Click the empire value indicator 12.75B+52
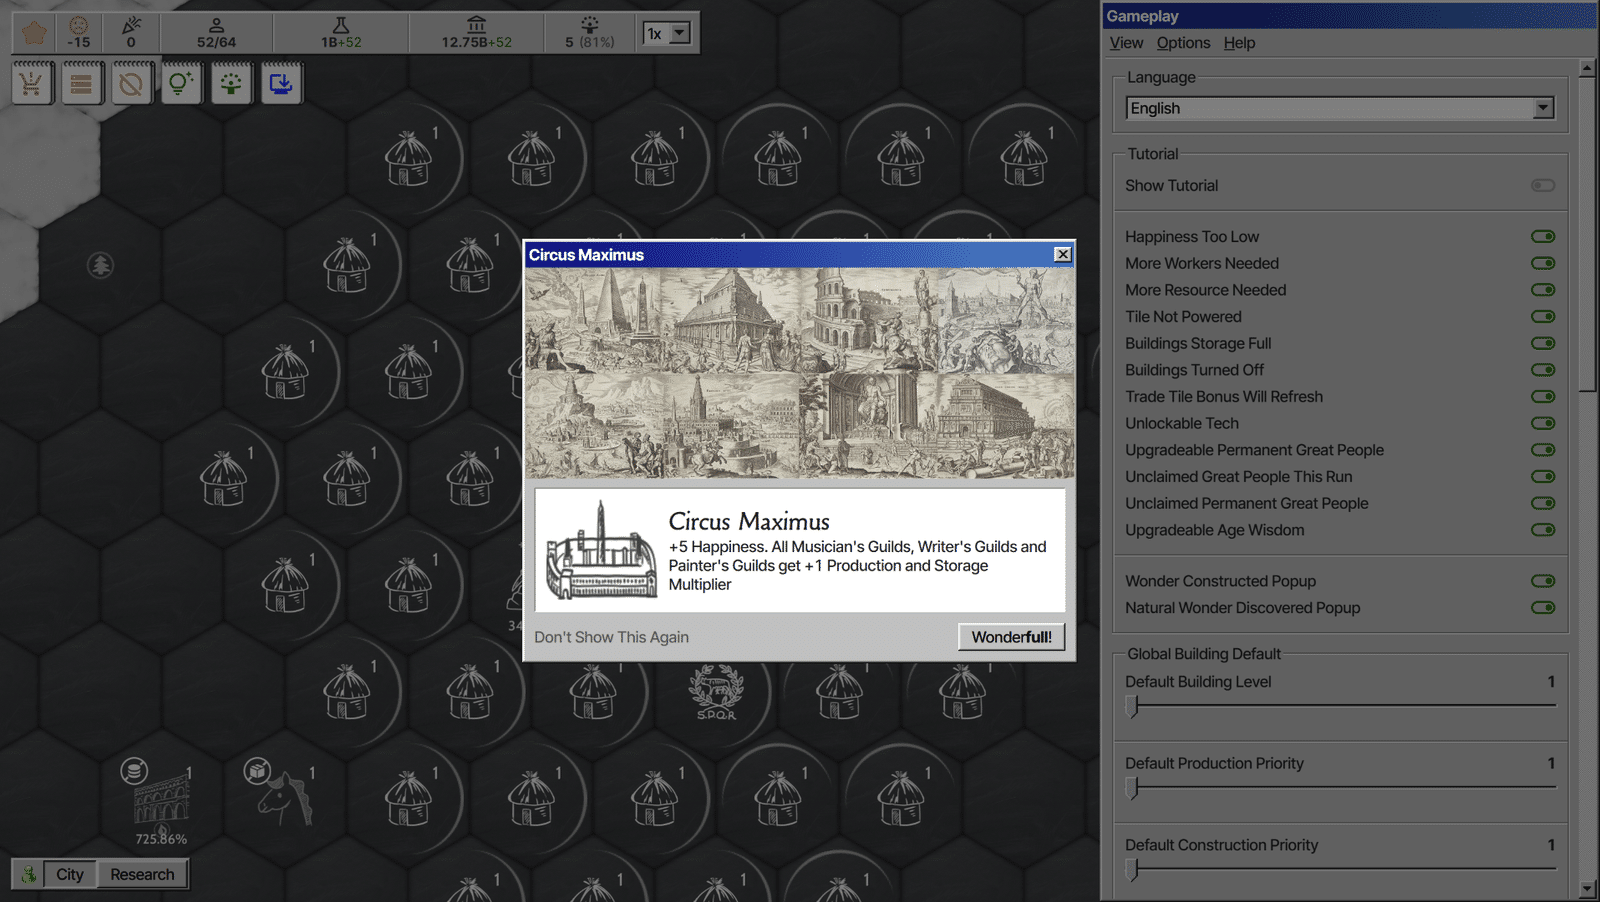Viewport: 1600px width, 902px height. [x=476, y=32]
